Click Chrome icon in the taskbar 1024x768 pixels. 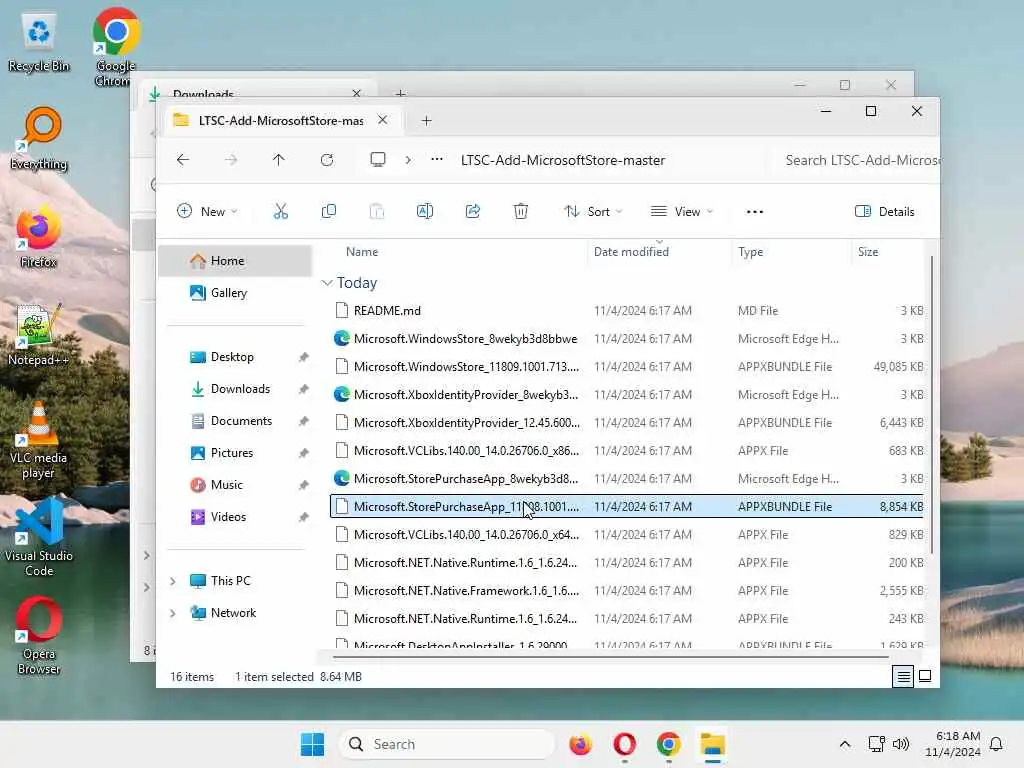[668, 744]
